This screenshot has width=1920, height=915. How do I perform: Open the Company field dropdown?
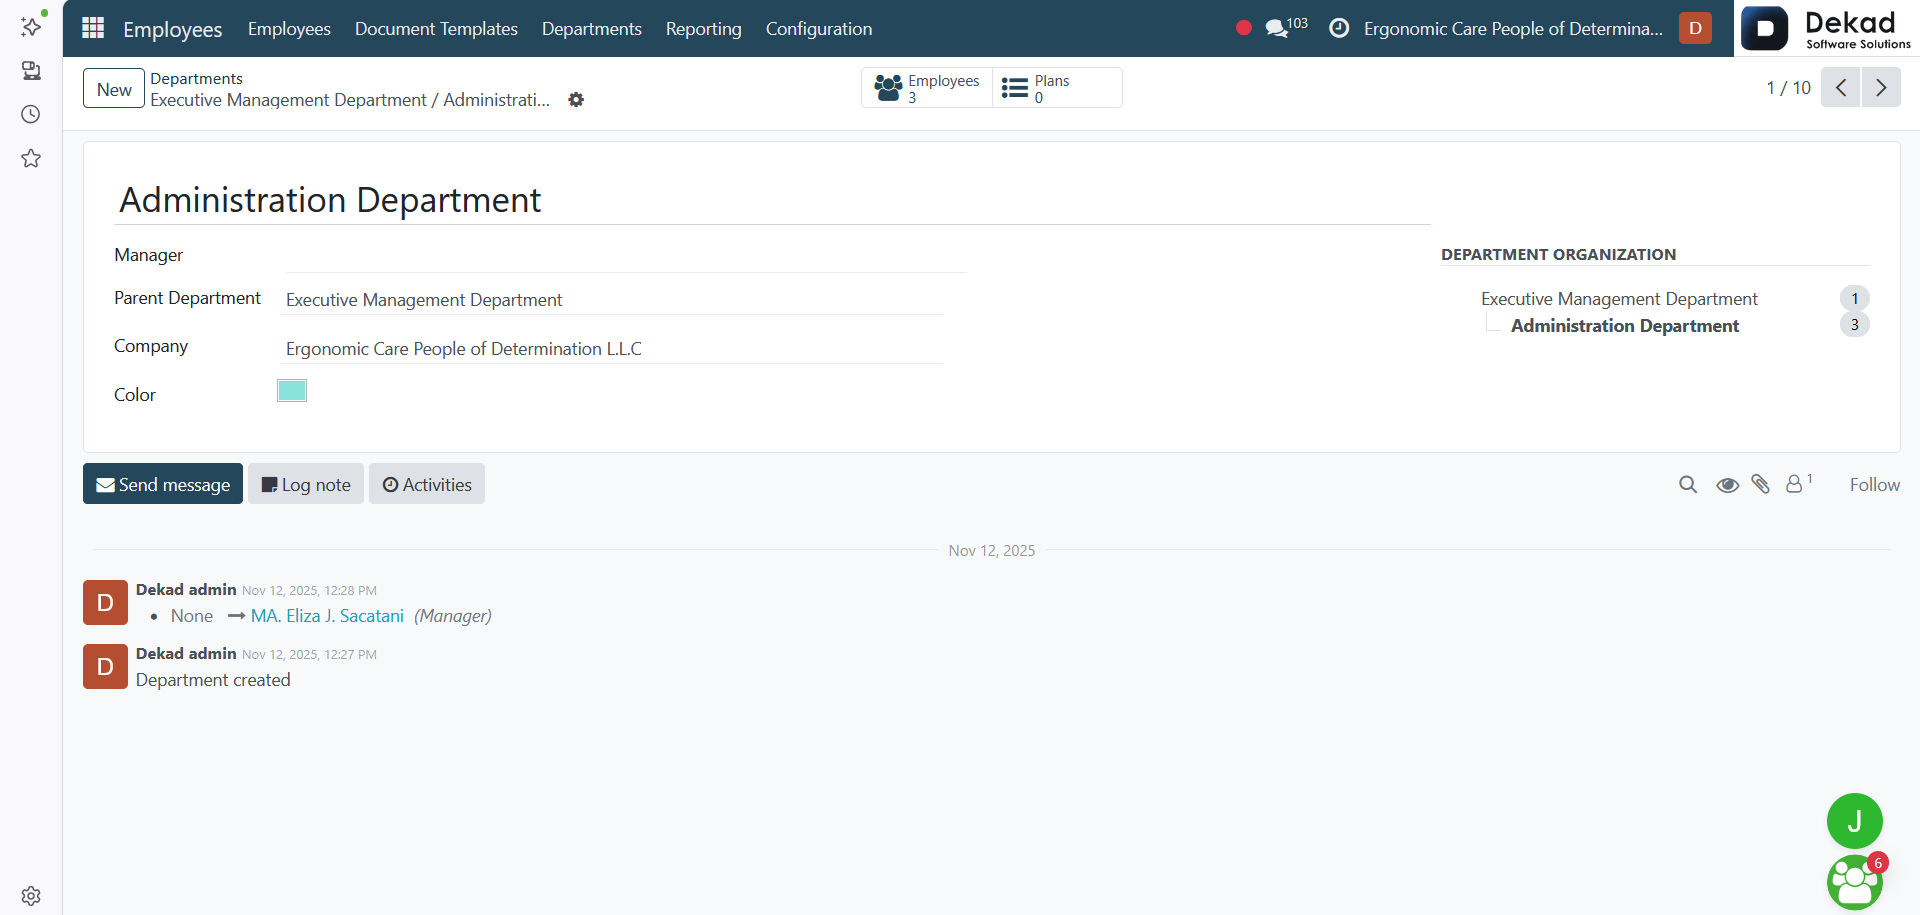612,349
